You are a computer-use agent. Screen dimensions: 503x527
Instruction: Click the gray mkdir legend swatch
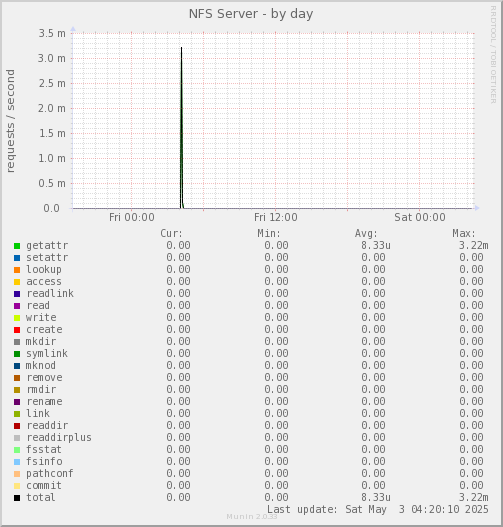17,342
